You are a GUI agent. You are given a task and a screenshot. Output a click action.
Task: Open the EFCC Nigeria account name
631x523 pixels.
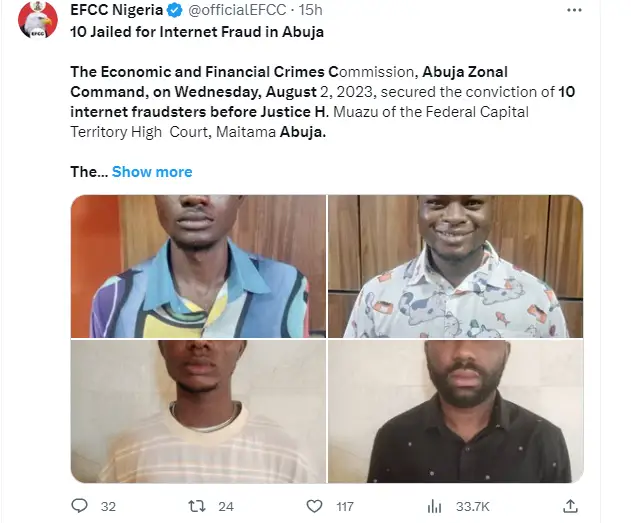(116, 12)
